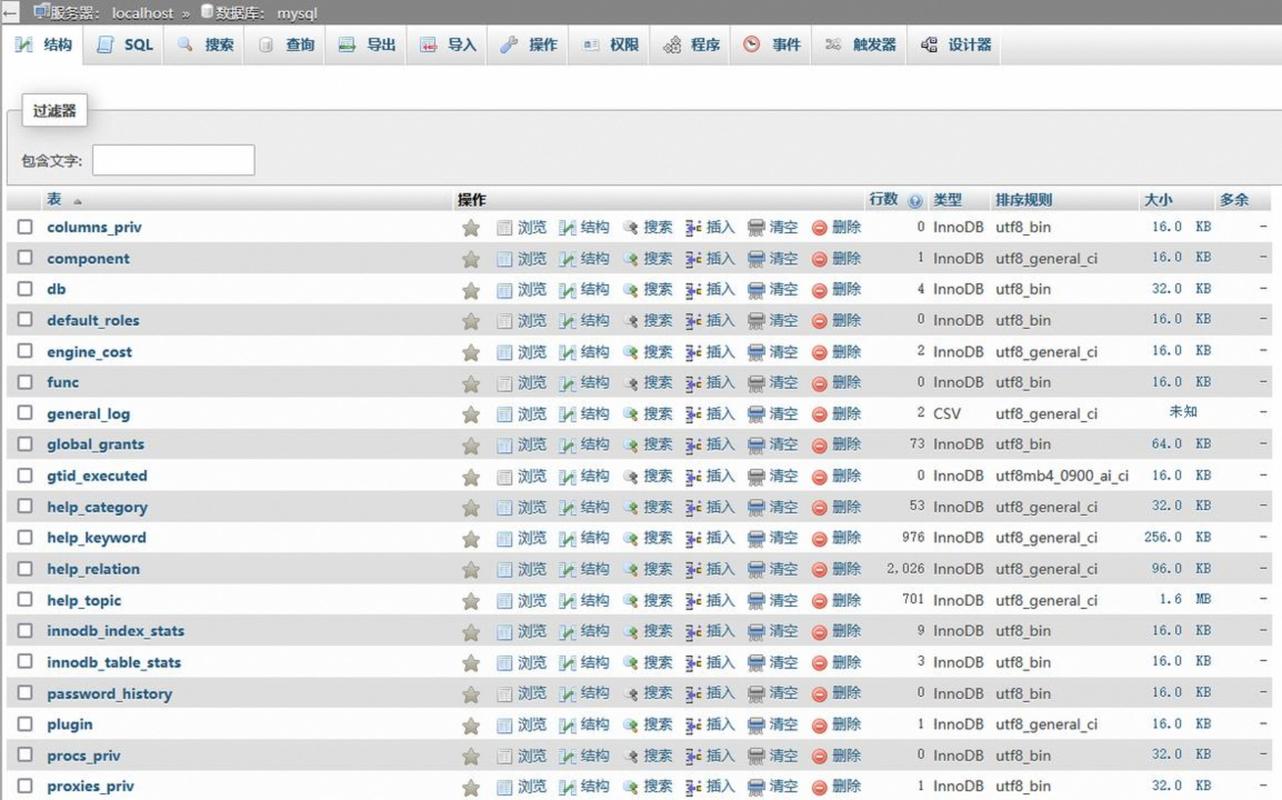The image size is (1282, 800).
Task: Star the help_topic table as favorite
Action: click(471, 600)
